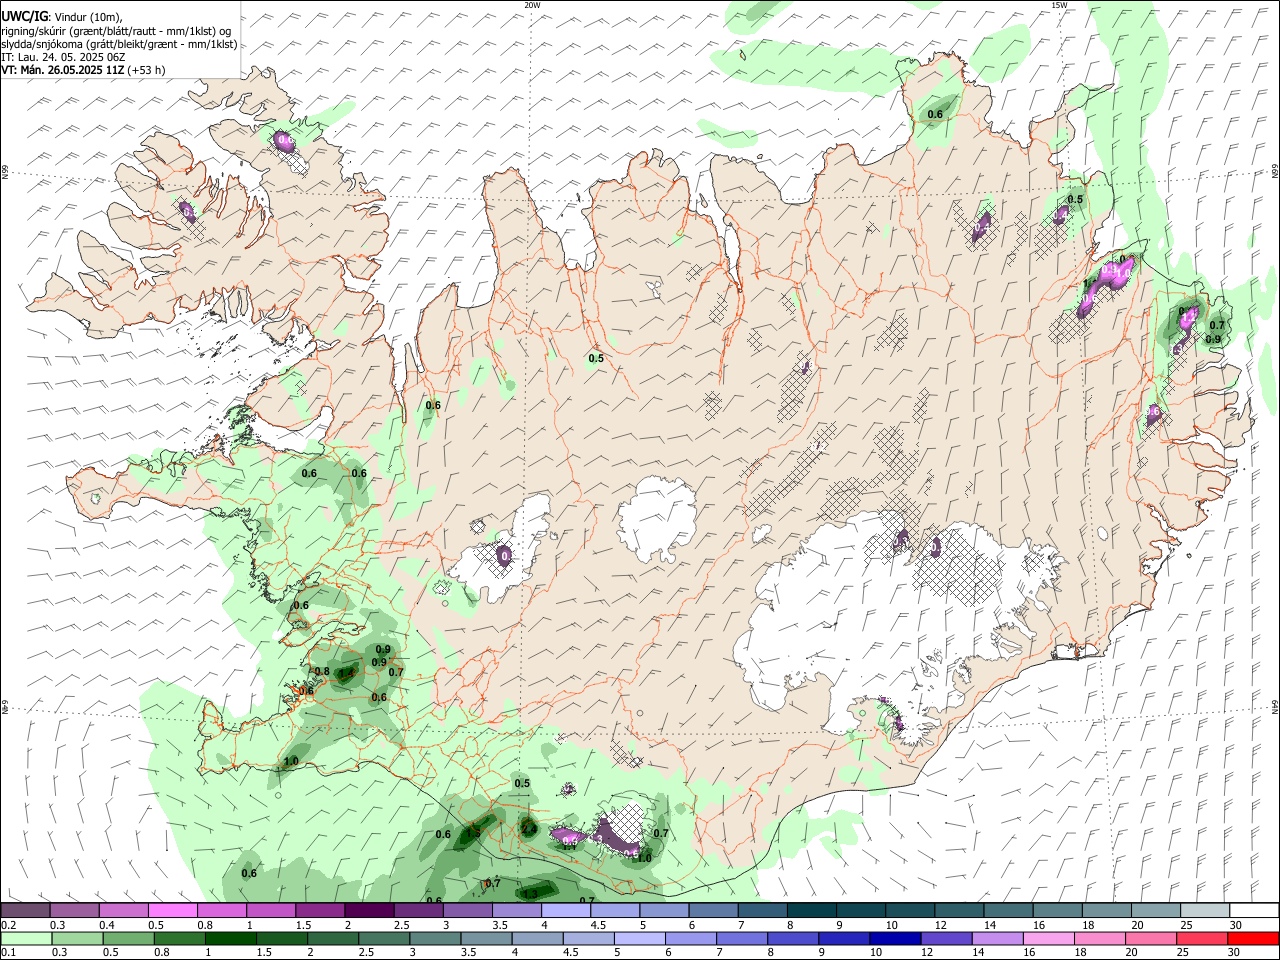This screenshot has width=1280, height=960.
Task: Click the 'VT: Mán. 26.05.2025 11Z (+53 h)' line
Action: point(83,70)
